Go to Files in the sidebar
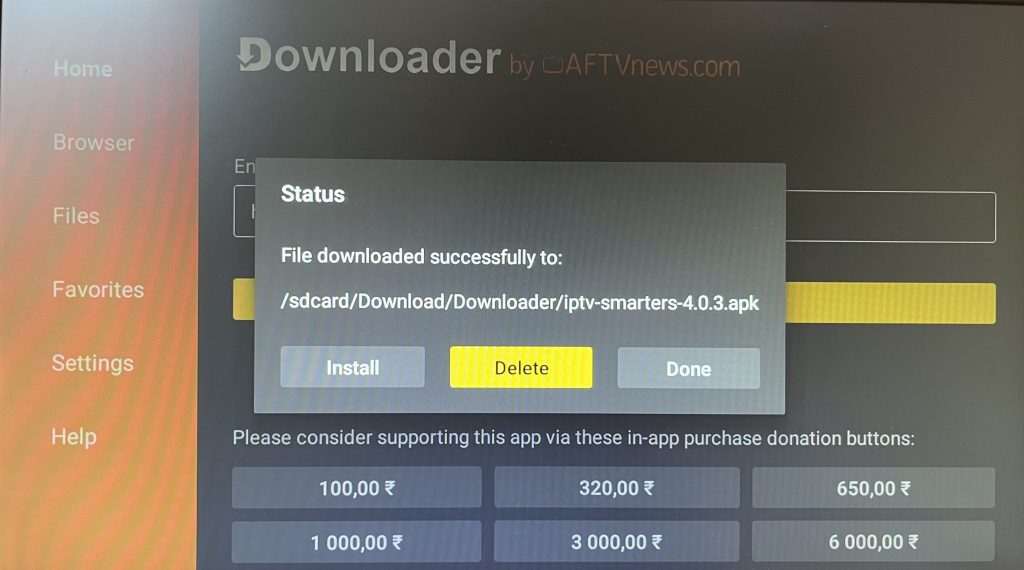This screenshot has width=1024, height=570. tap(76, 215)
